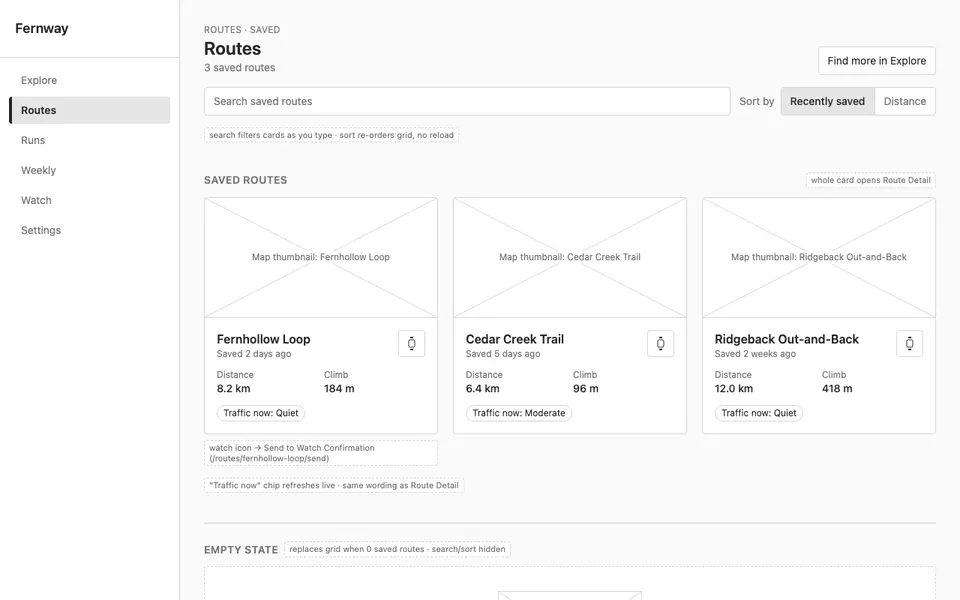Click the search filters cards annotation note

tap(331, 135)
